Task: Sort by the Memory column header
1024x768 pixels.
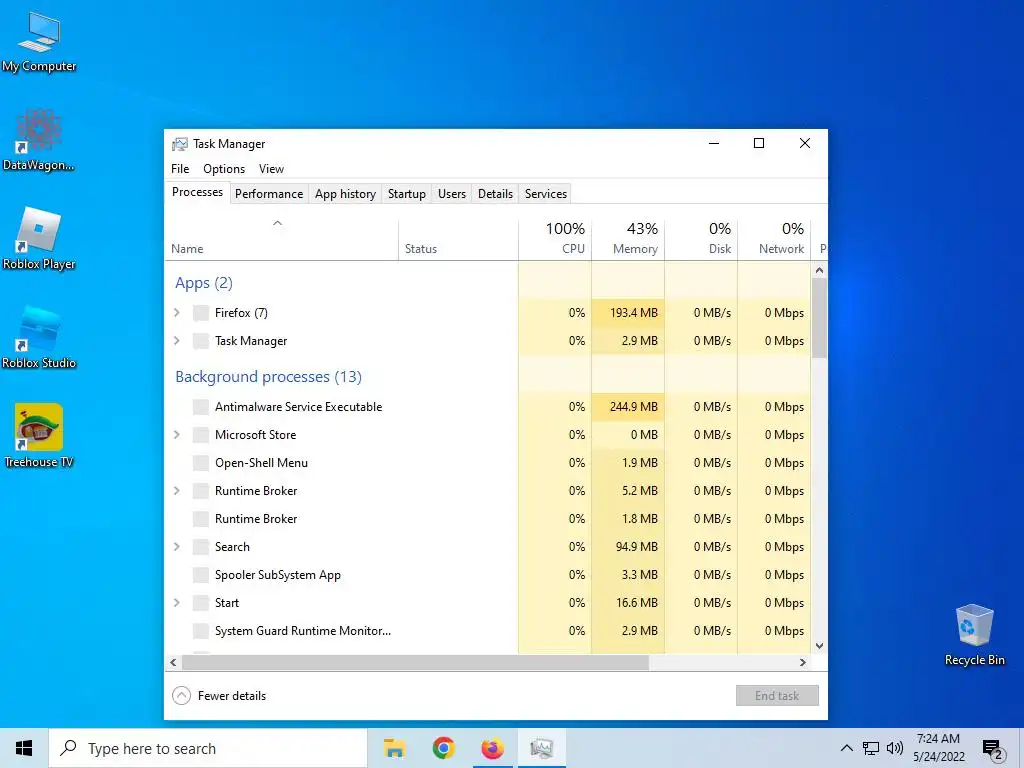Action: pos(628,238)
